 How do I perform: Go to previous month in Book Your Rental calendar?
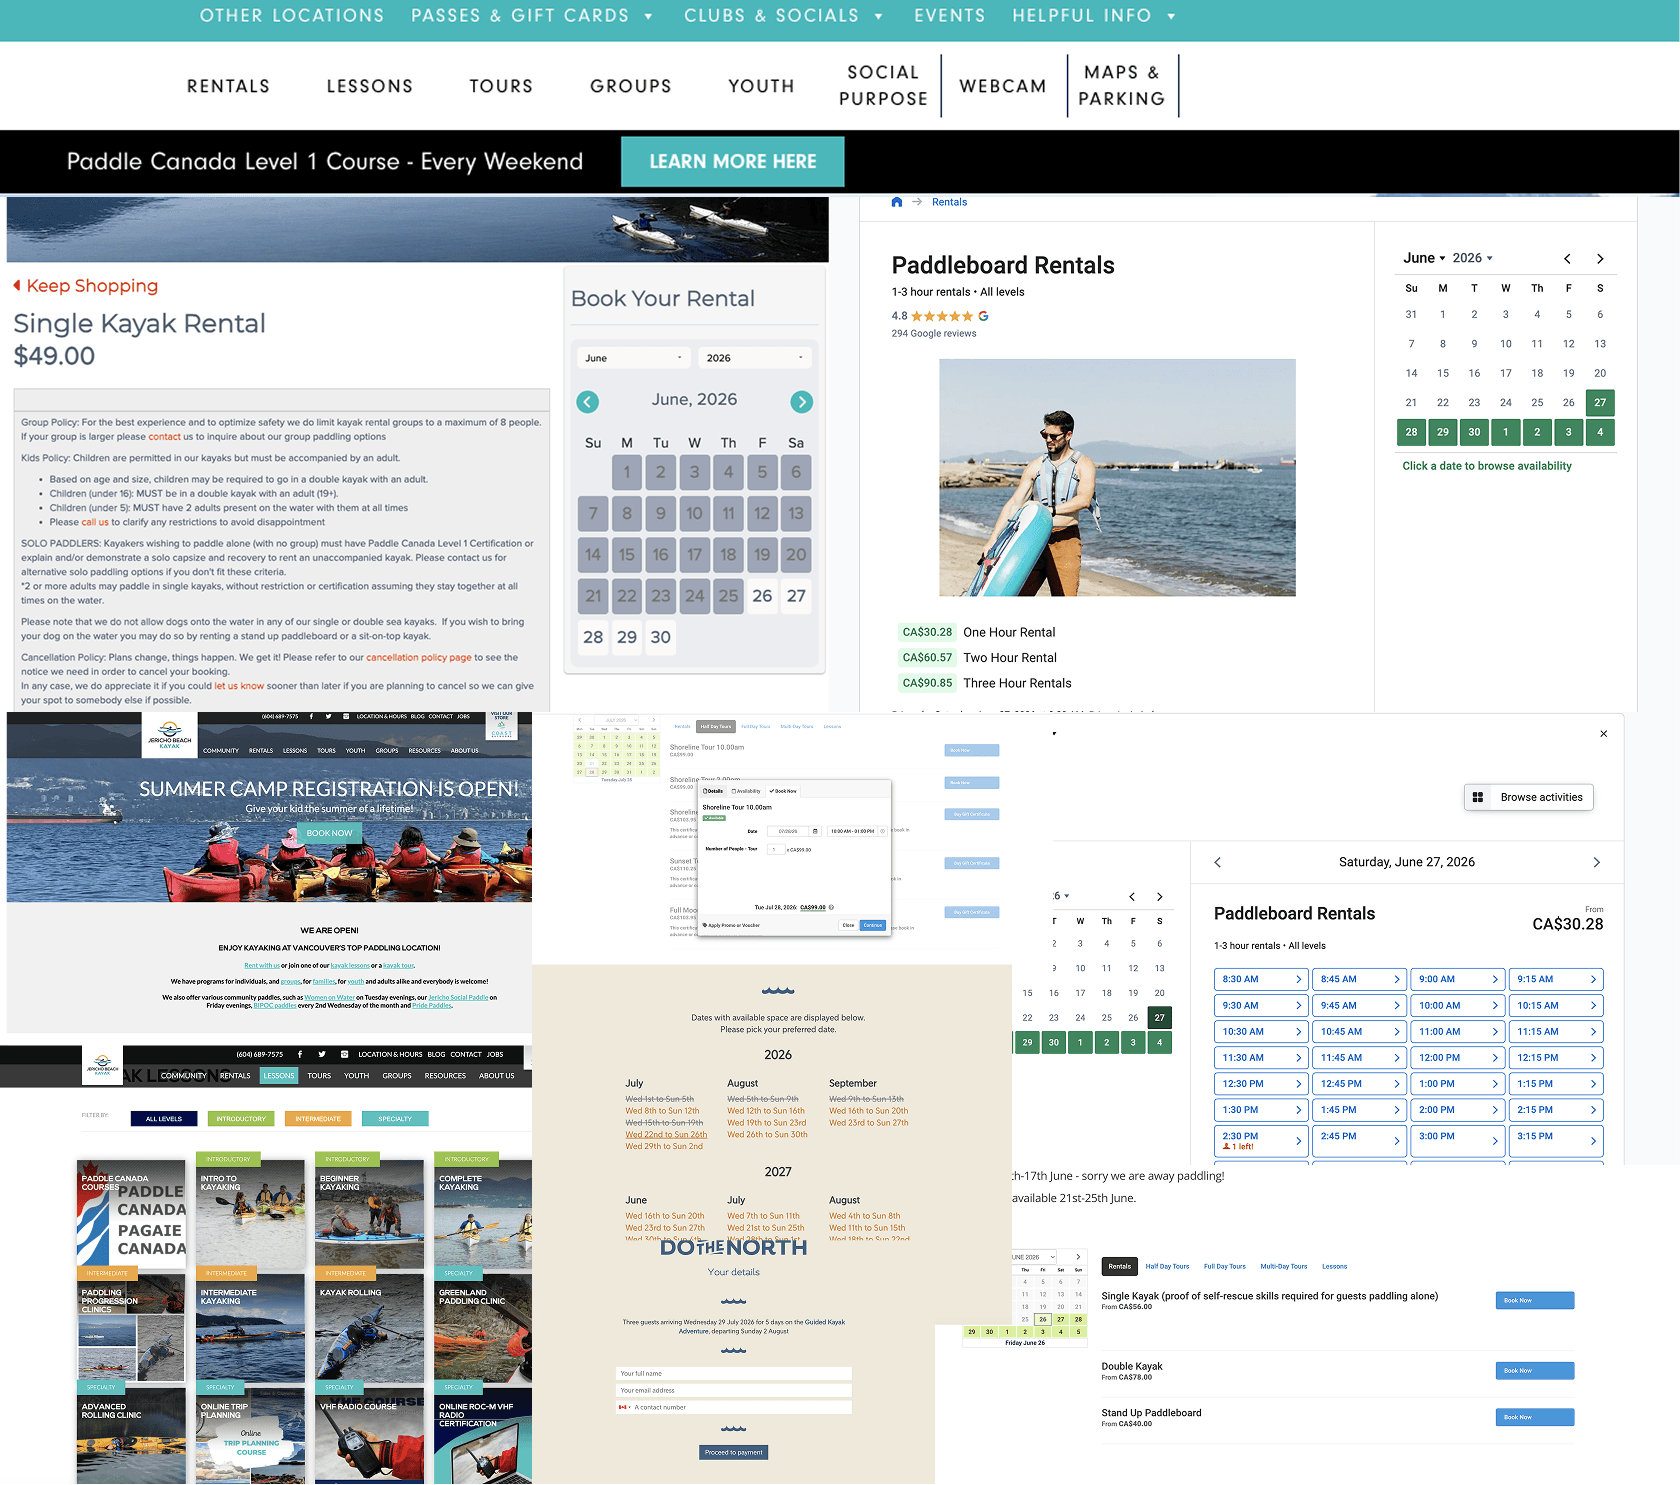point(588,402)
